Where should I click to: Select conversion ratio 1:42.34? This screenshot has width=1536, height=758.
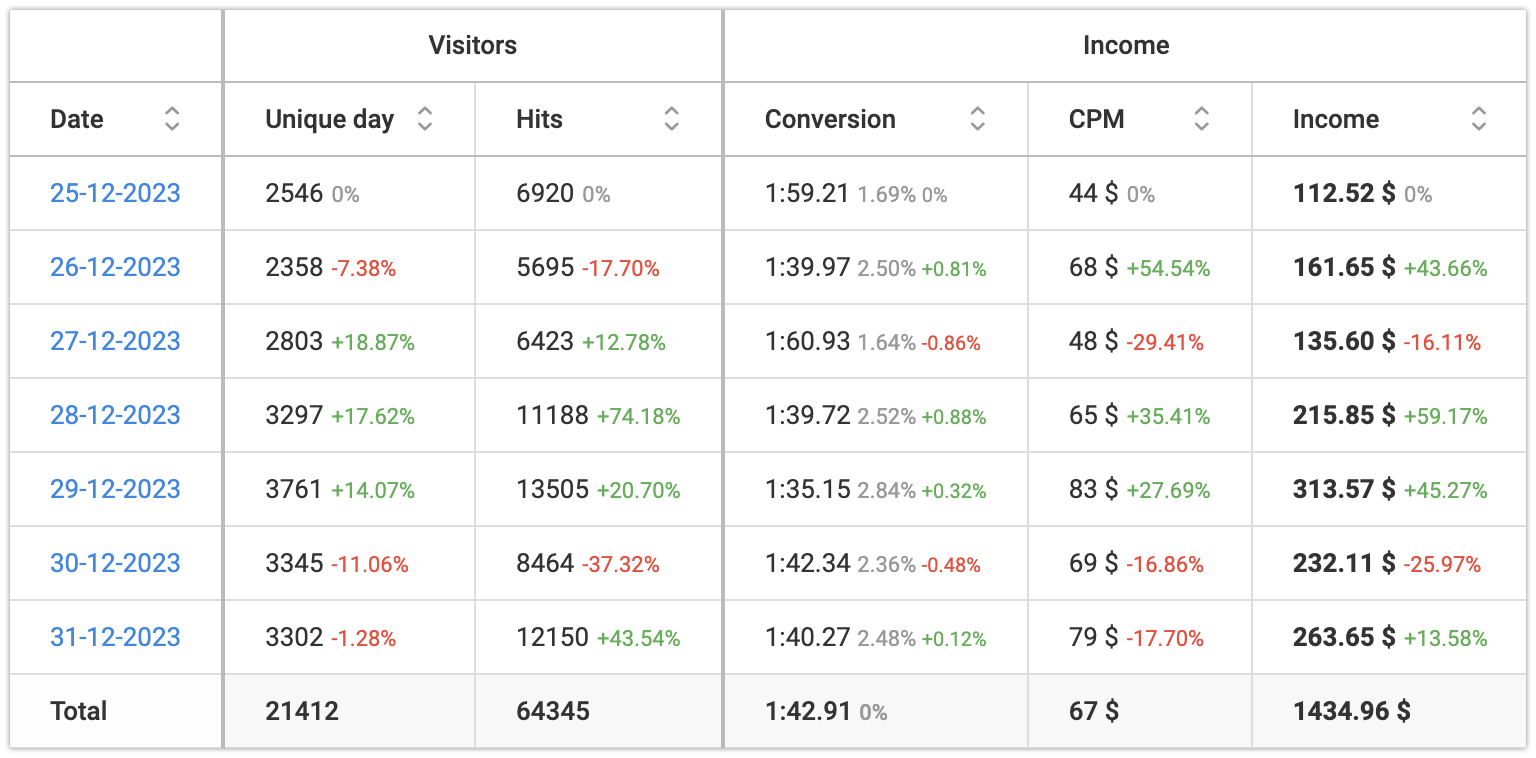[808, 563]
